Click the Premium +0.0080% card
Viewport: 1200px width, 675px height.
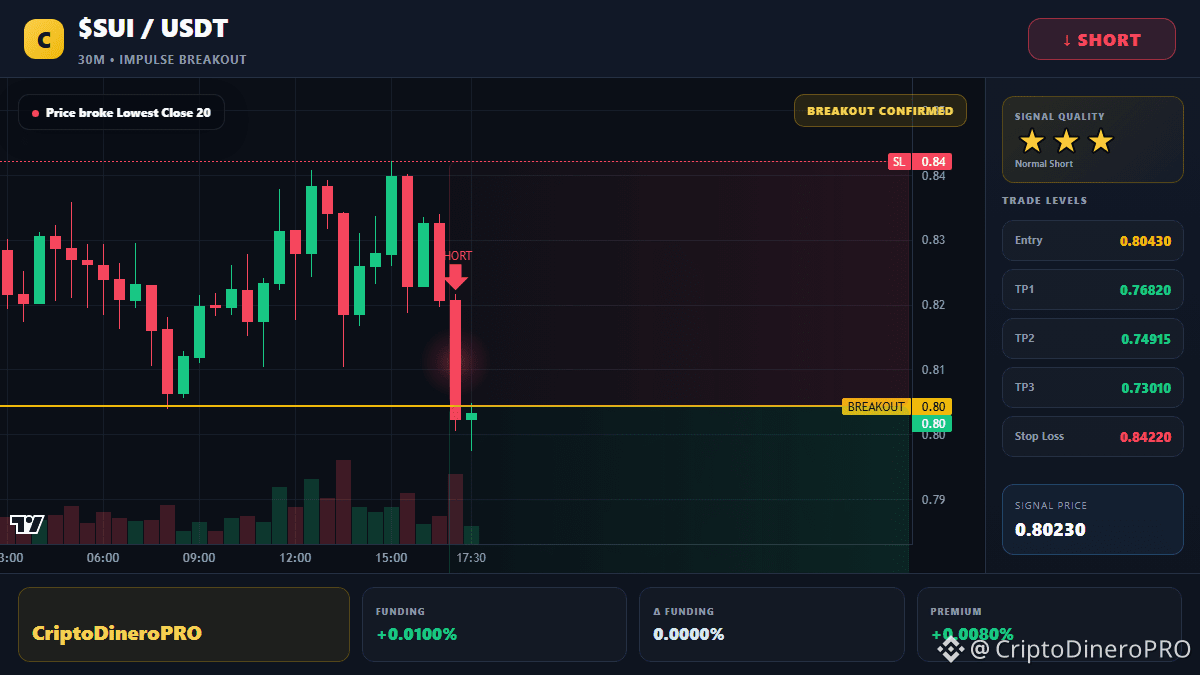click(1049, 624)
